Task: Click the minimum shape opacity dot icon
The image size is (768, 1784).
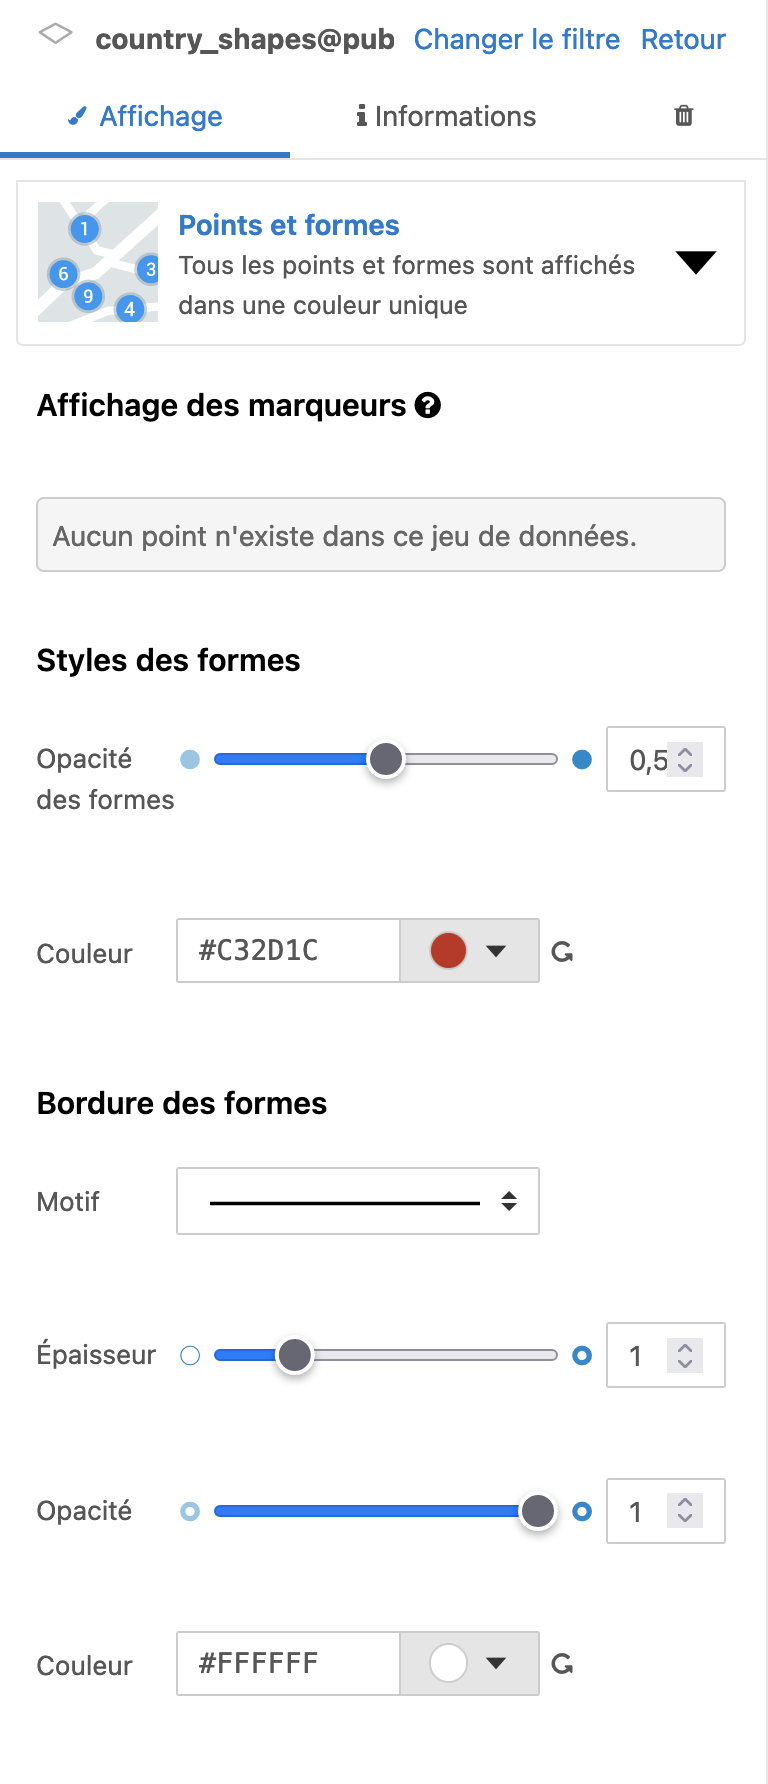Action: pyautogui.click(x=190, y=760)
